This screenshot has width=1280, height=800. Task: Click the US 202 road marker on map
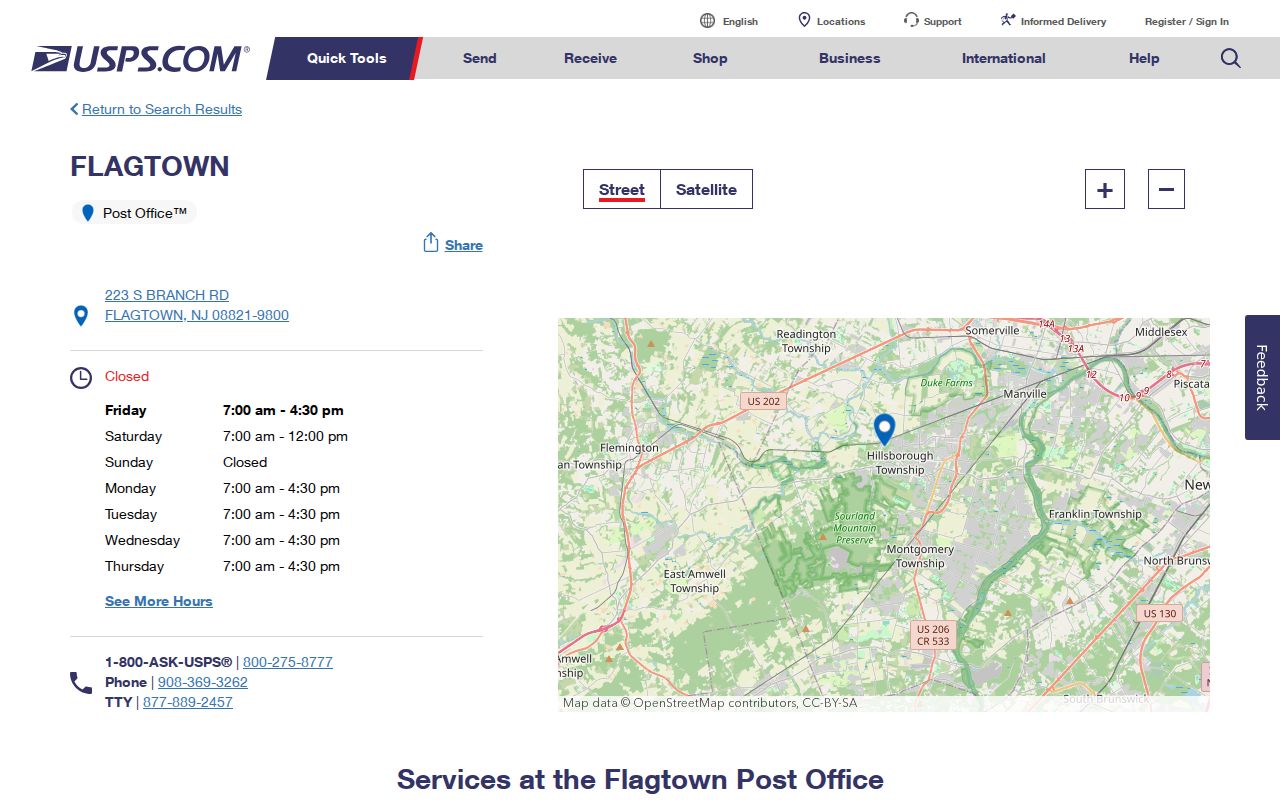[x=763, y=401]
